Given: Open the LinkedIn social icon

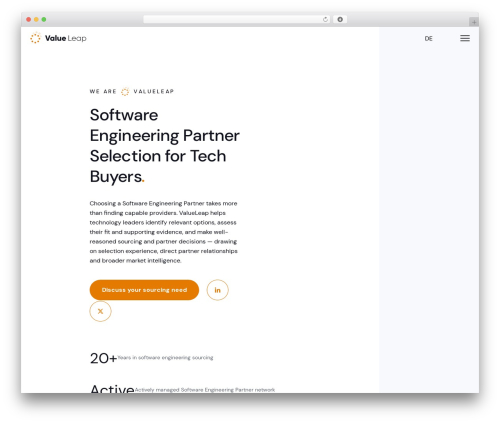Looking at the screenshot, I should (217, 290).
